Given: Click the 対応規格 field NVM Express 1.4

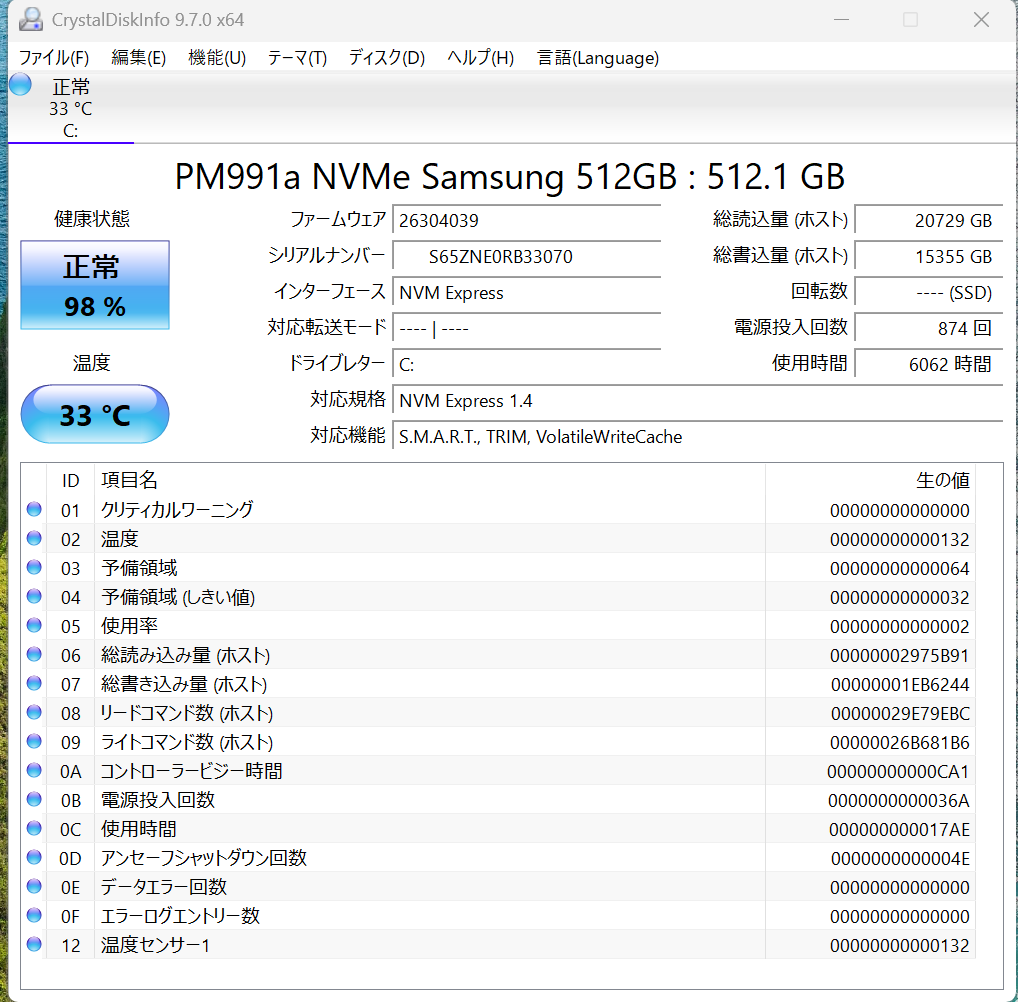Looking at the screenshot, I should click(698, 401).
